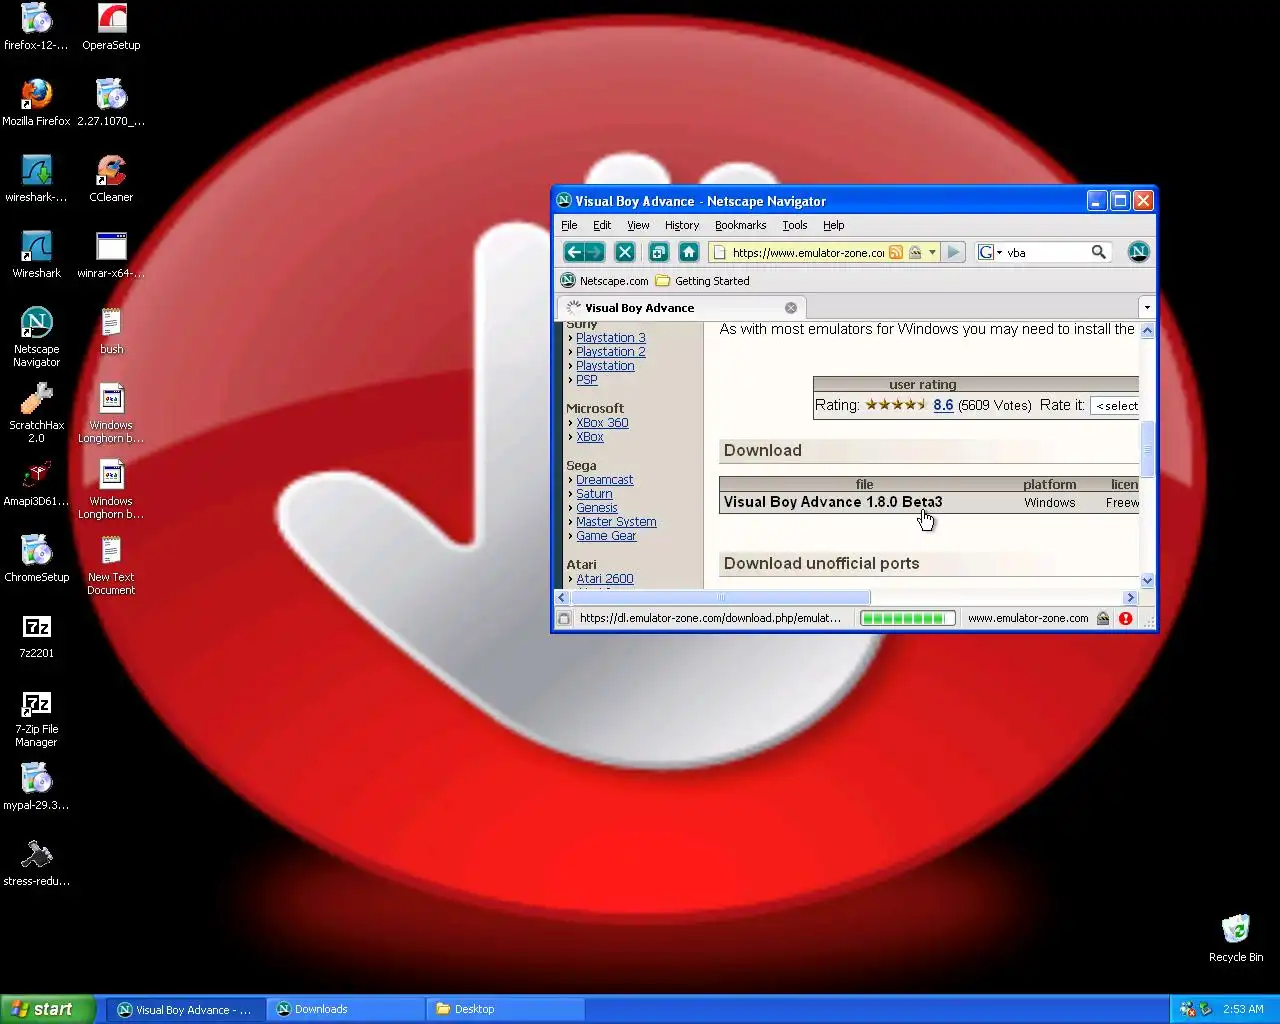1280x1024 pixels.
Task: Open the File menu
Action: pyautogui.click(x=569, y=225)
